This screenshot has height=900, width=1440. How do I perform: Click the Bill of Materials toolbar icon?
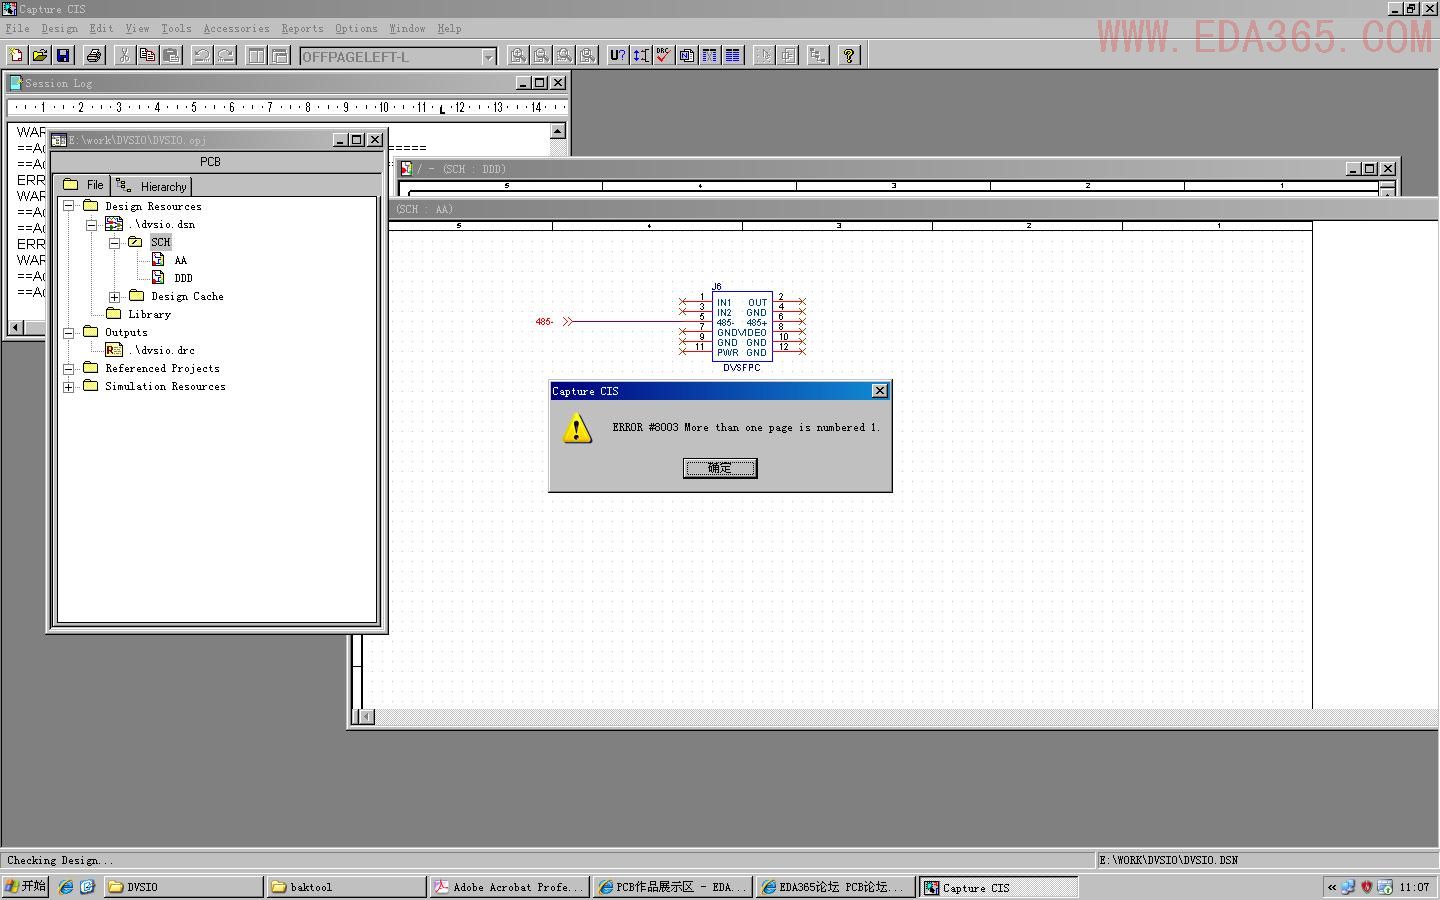pyautogui.click(x=733, y=56)
